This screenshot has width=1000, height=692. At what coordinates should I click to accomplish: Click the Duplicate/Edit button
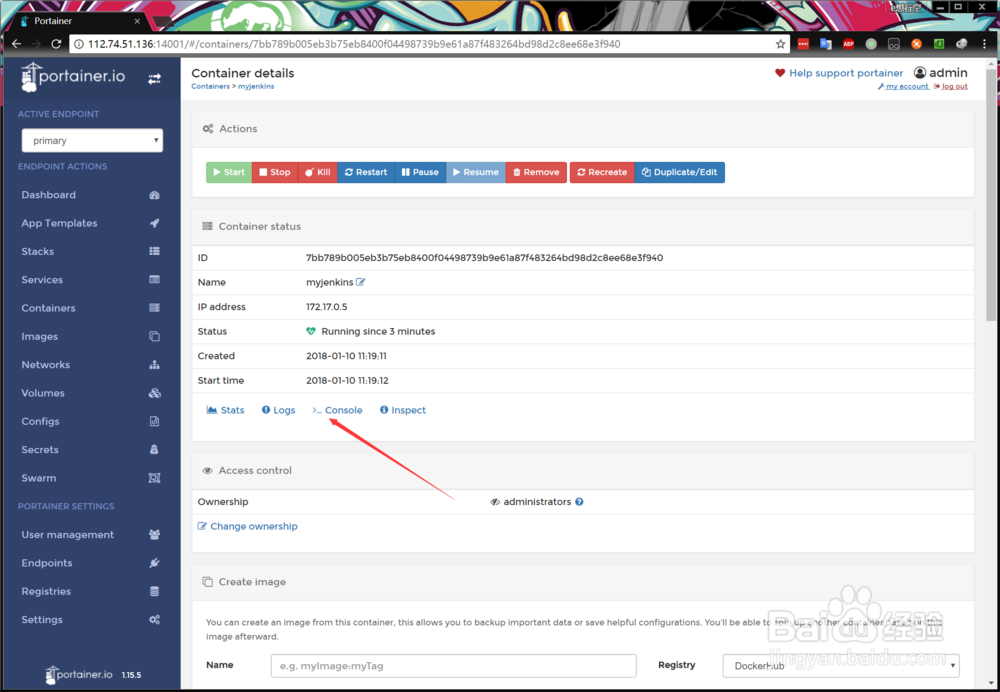click(679, 172)
